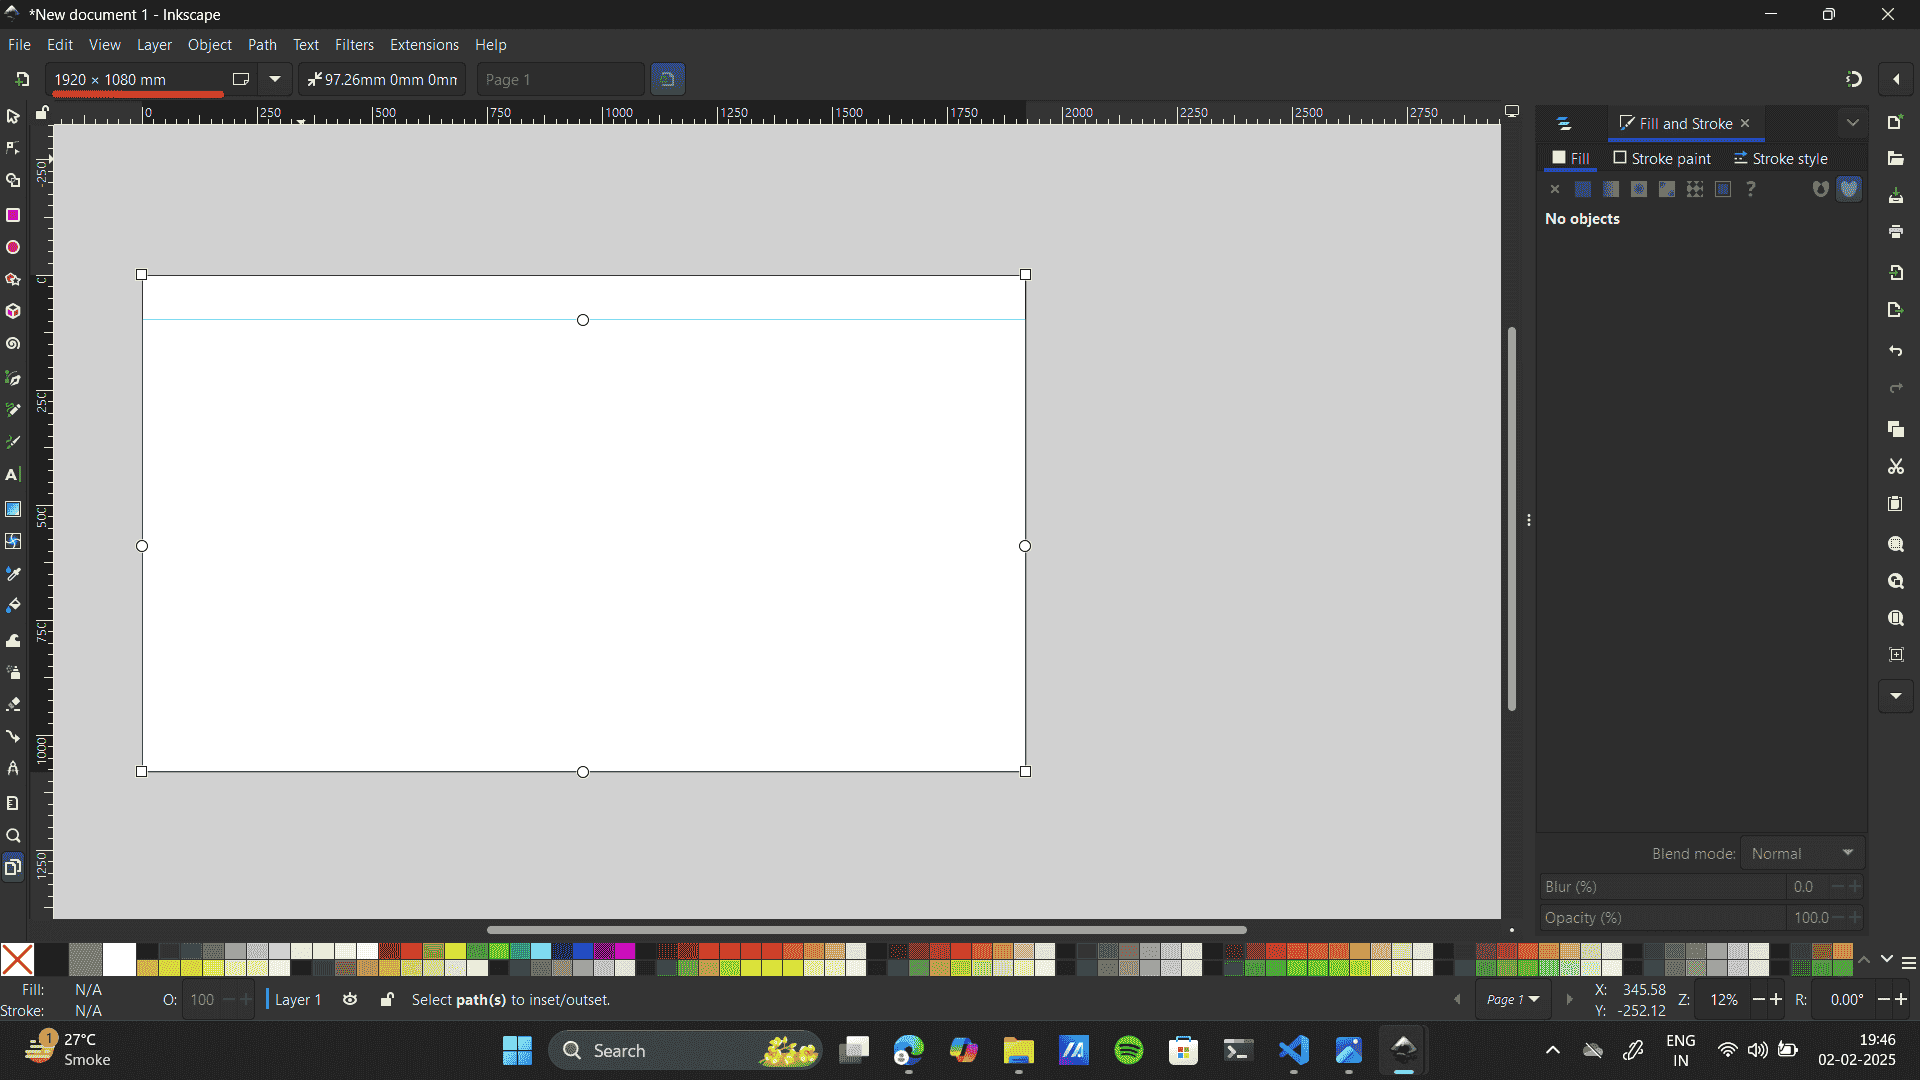Select linear gradient fill type
Image resolution: width=1920 pixels, height=1080 pixels.
1611,189
